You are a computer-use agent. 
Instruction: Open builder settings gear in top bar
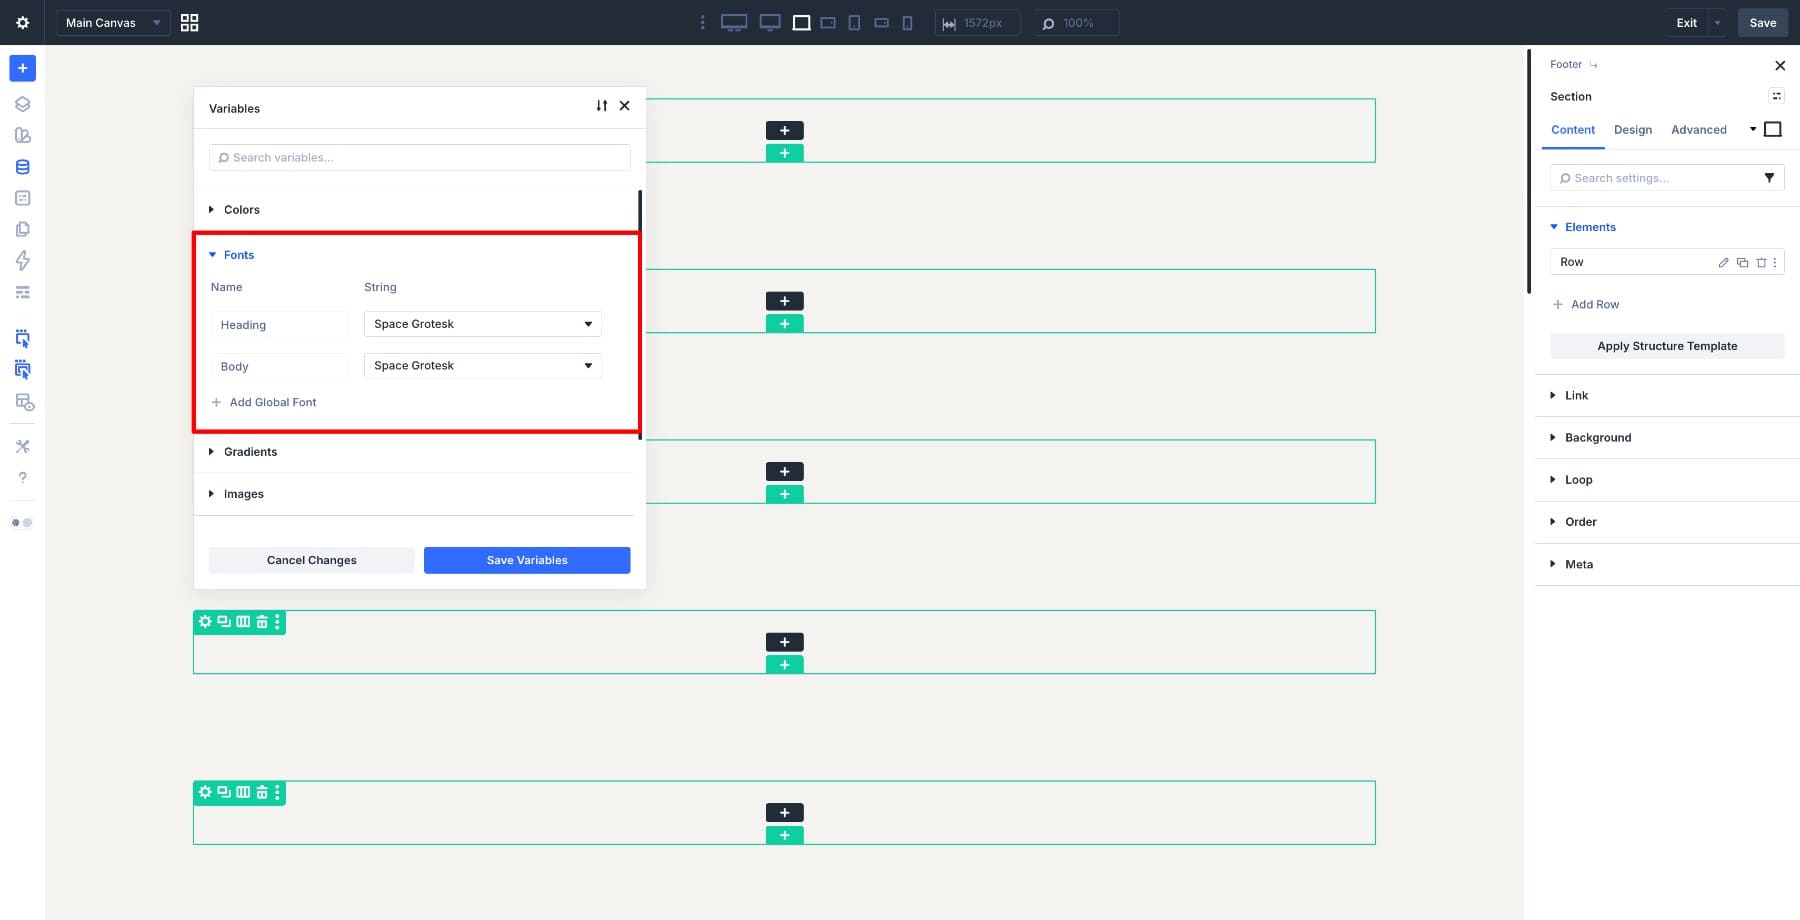(22, 22)
